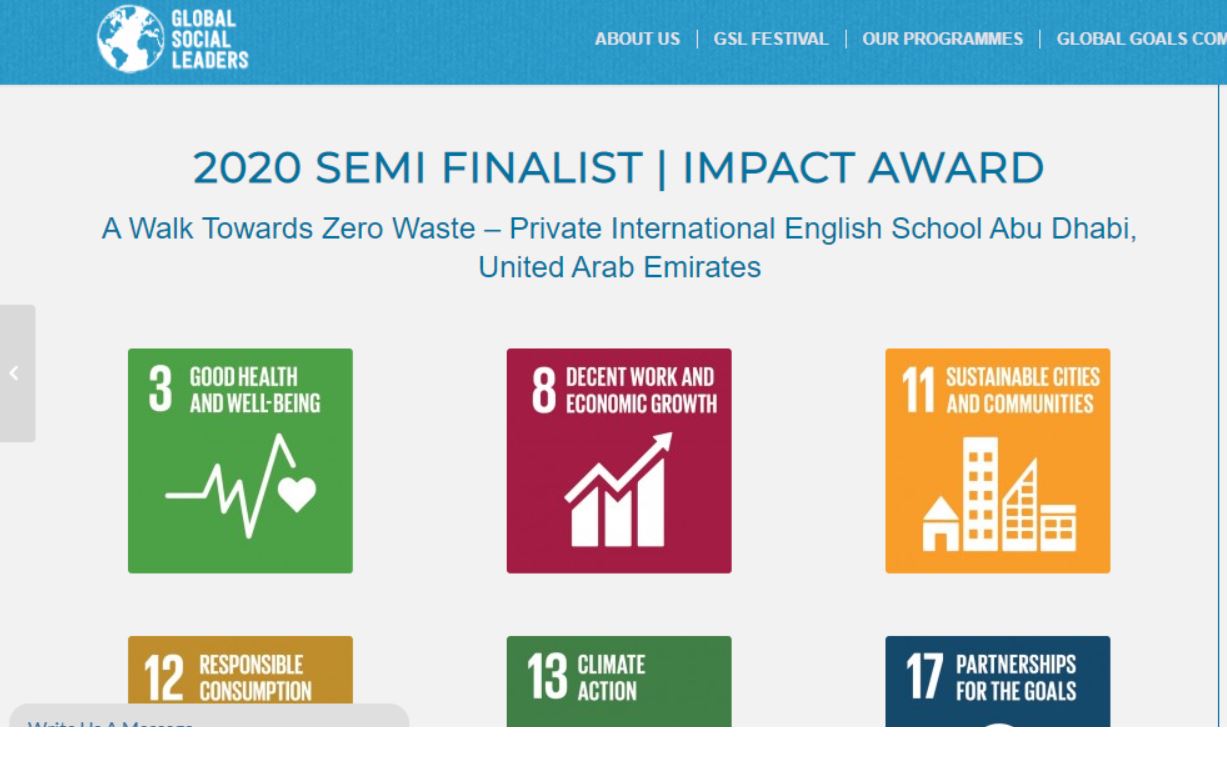Open the GLOBAL GOALS COM menu item
This screenshot has height=759, width=1227.
coord(1141,39)
